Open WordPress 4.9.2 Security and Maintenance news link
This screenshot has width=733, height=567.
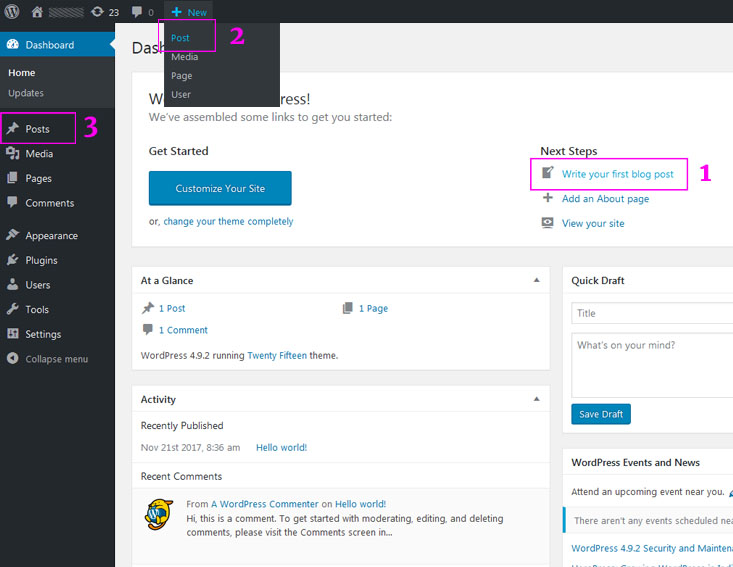click(652, 548)
